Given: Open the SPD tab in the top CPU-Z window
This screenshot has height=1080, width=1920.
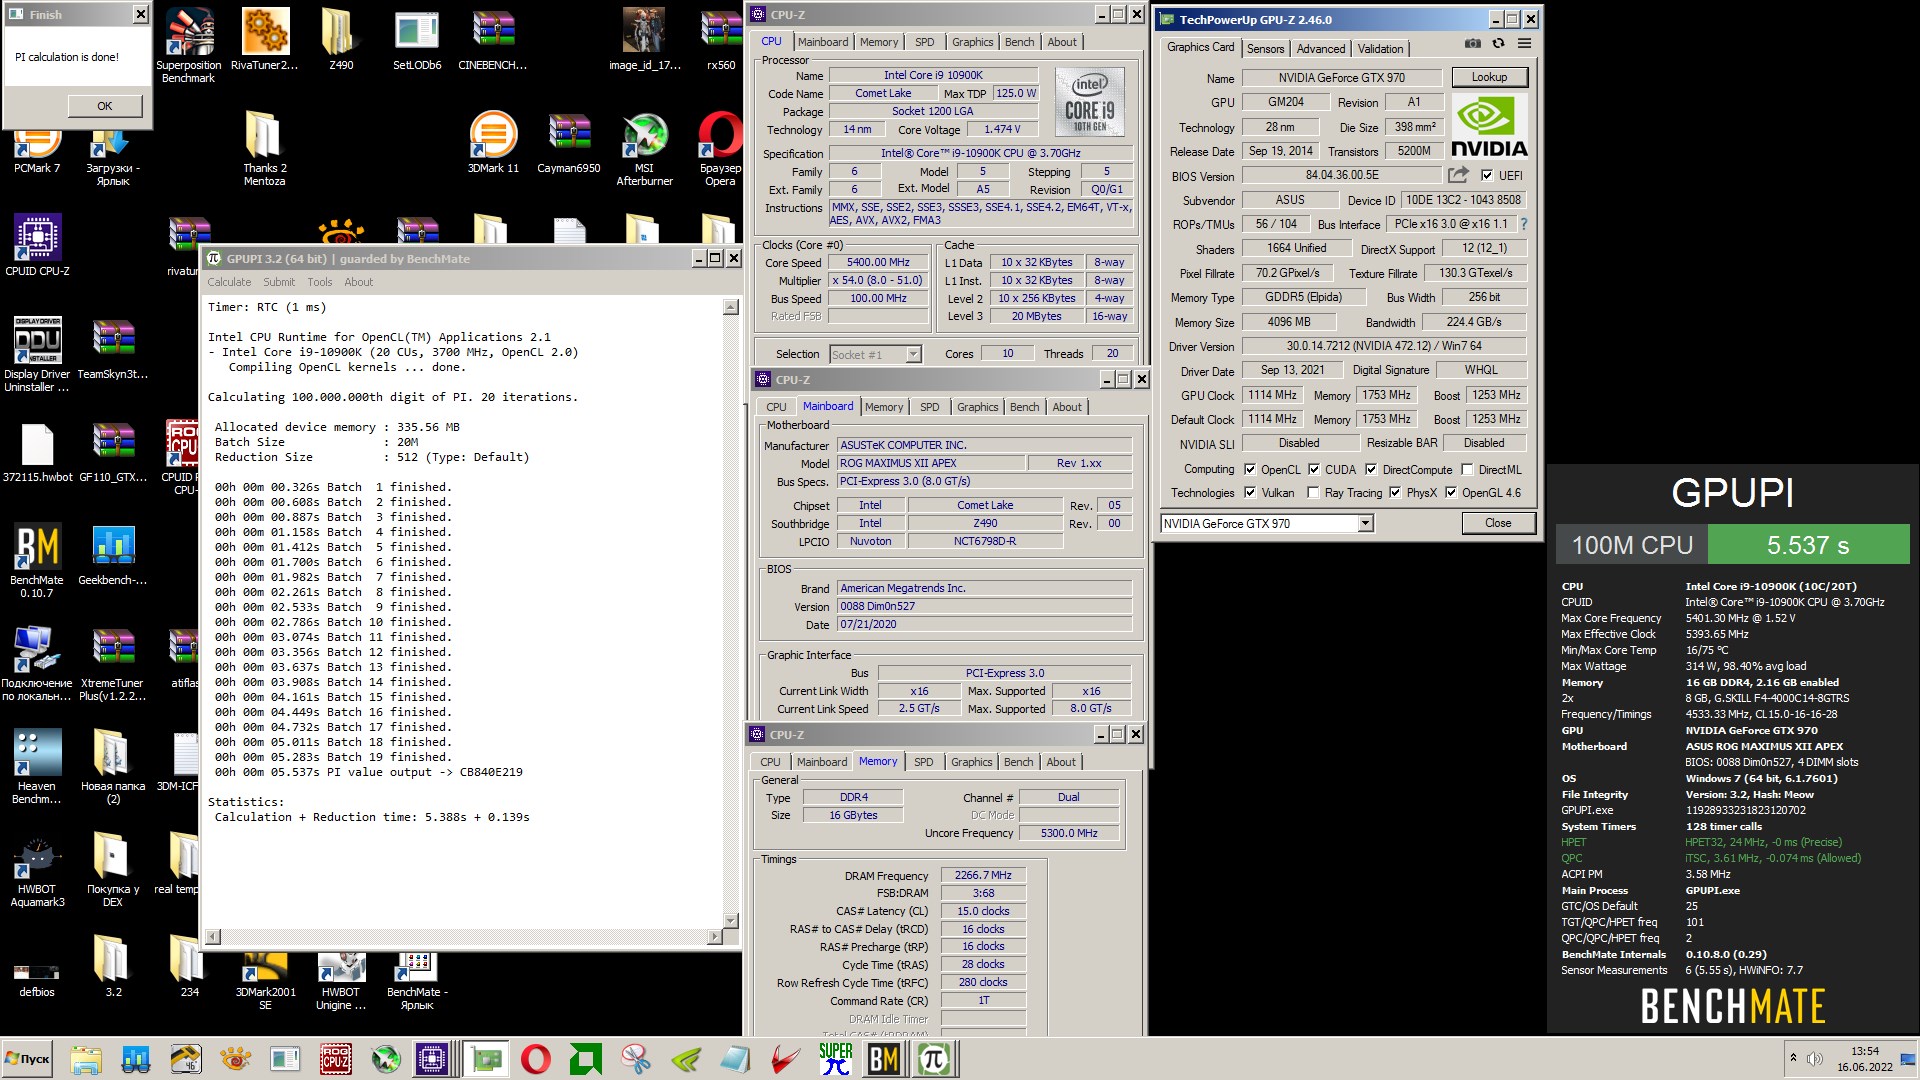Looking at the screenshot, I should 925,42.
